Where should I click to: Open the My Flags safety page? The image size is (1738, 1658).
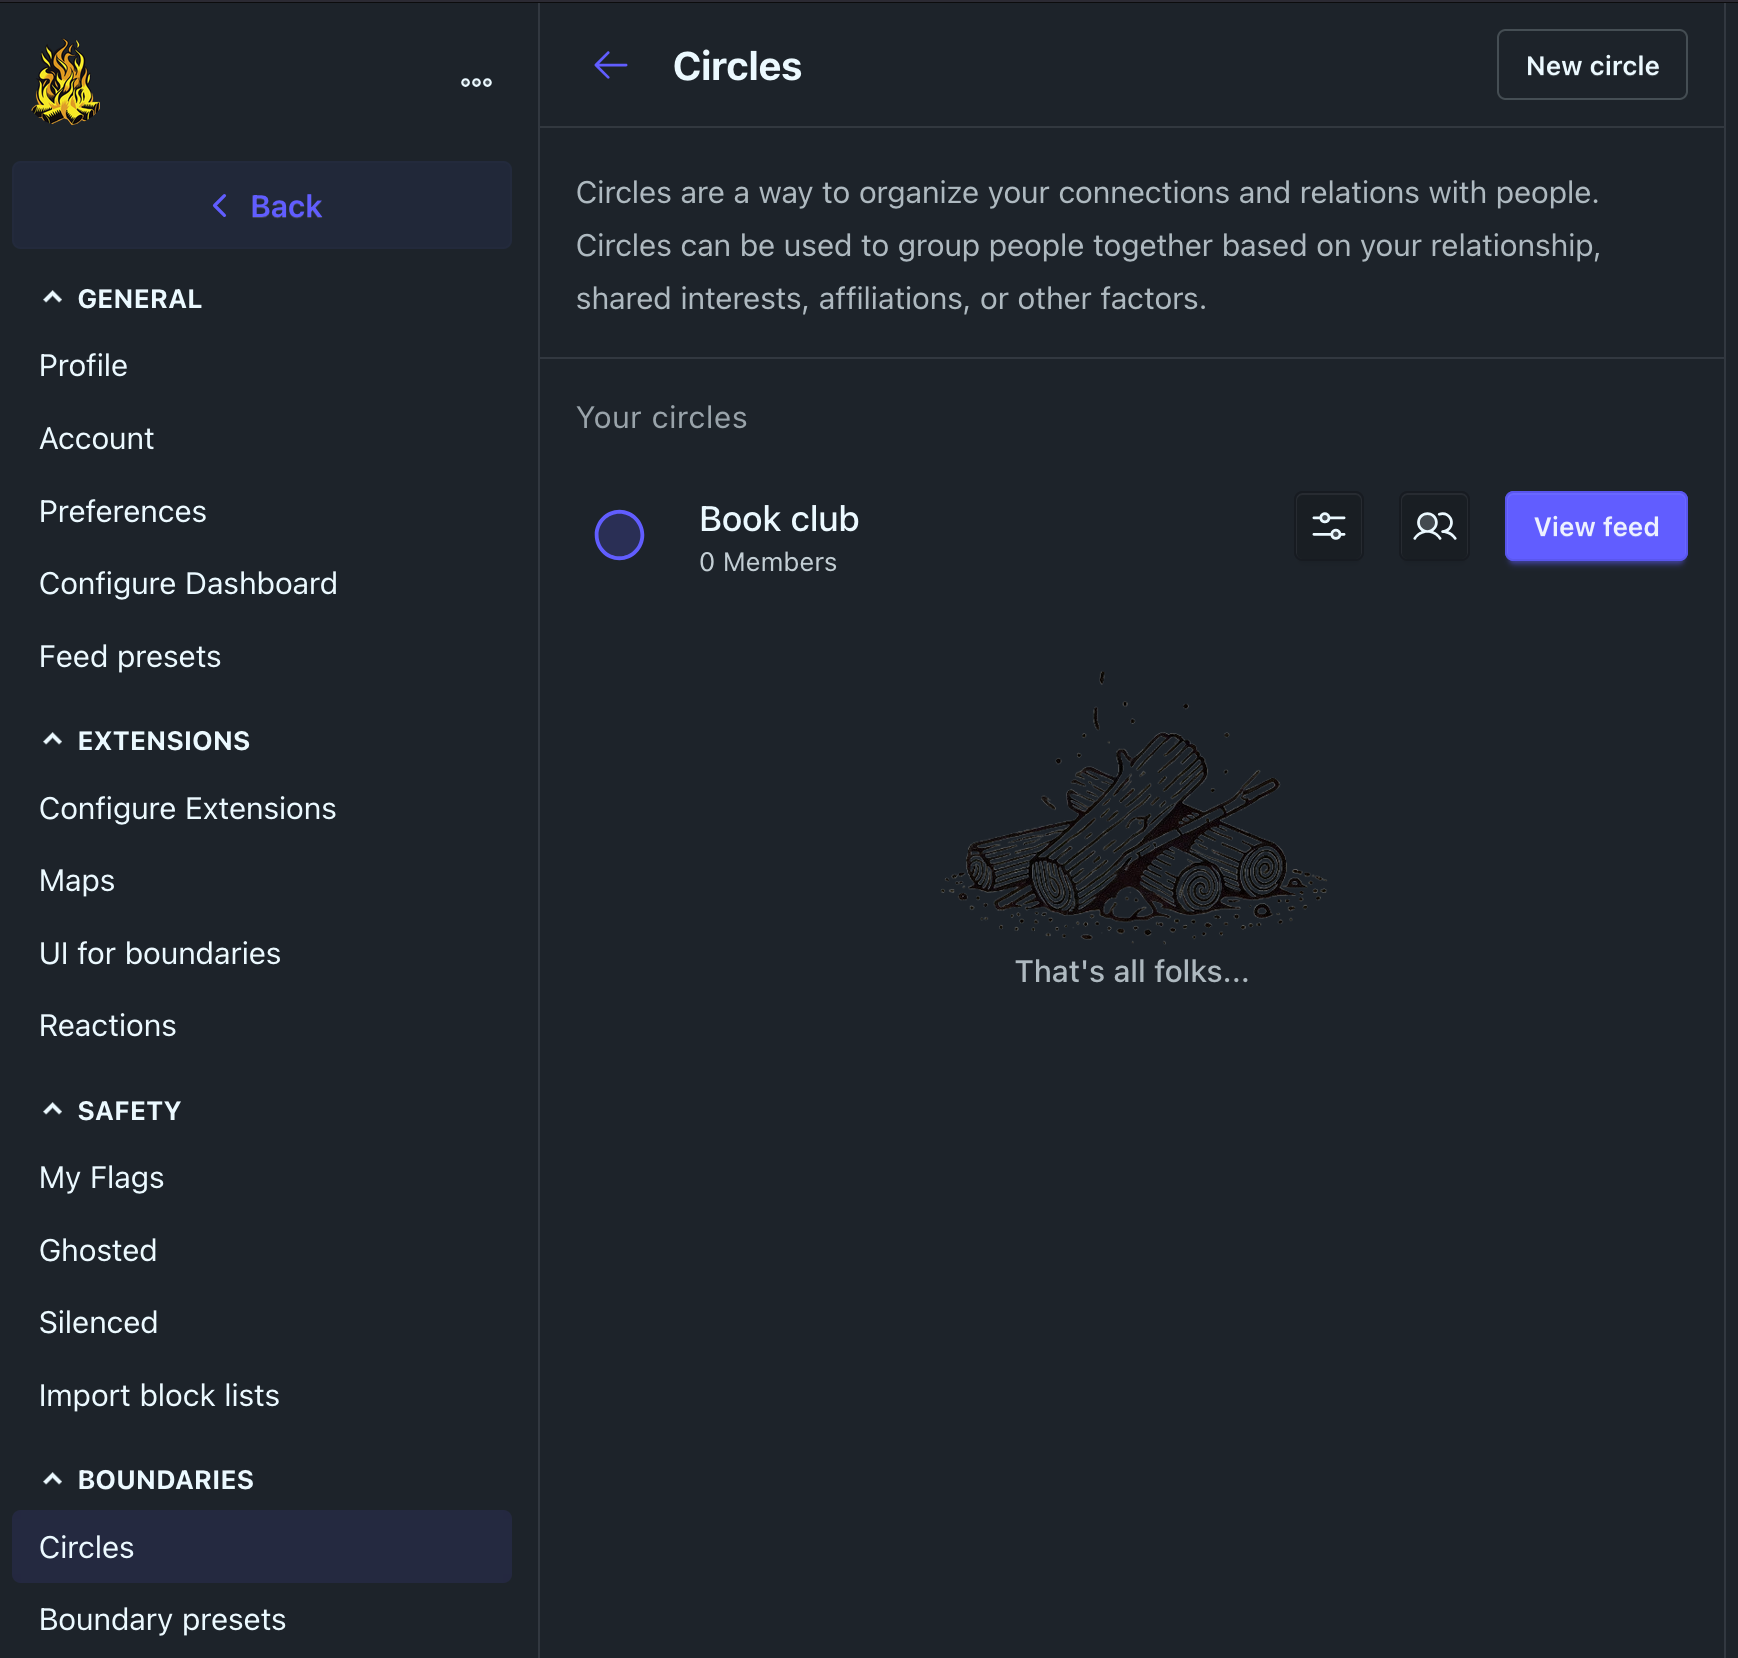101,1177
